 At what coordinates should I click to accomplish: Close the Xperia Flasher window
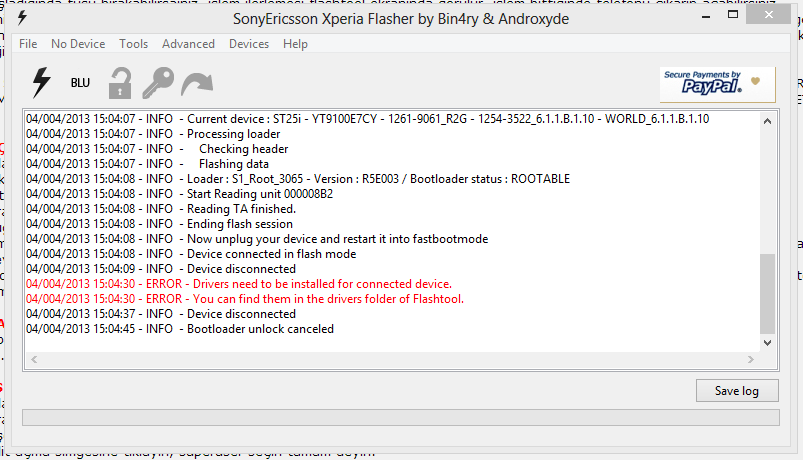tap(768, 15)
